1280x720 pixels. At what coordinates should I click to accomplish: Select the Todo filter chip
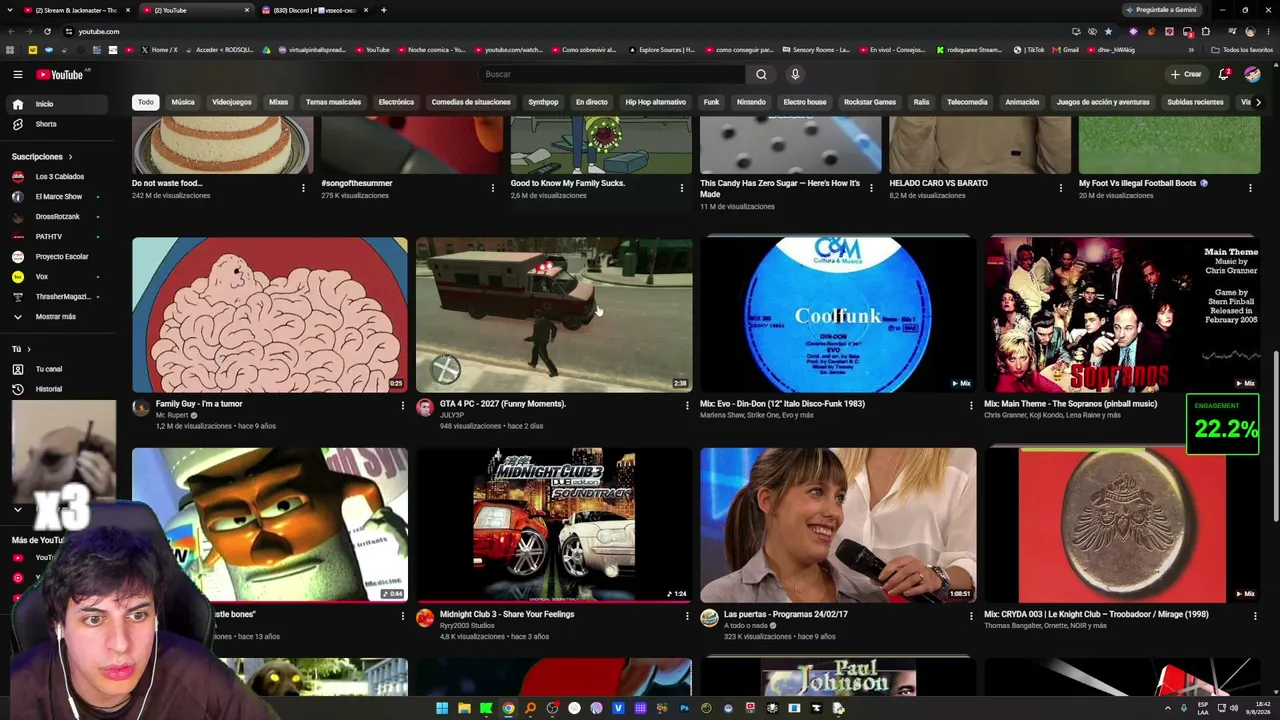pyautogui.click(x=146, y=102)
